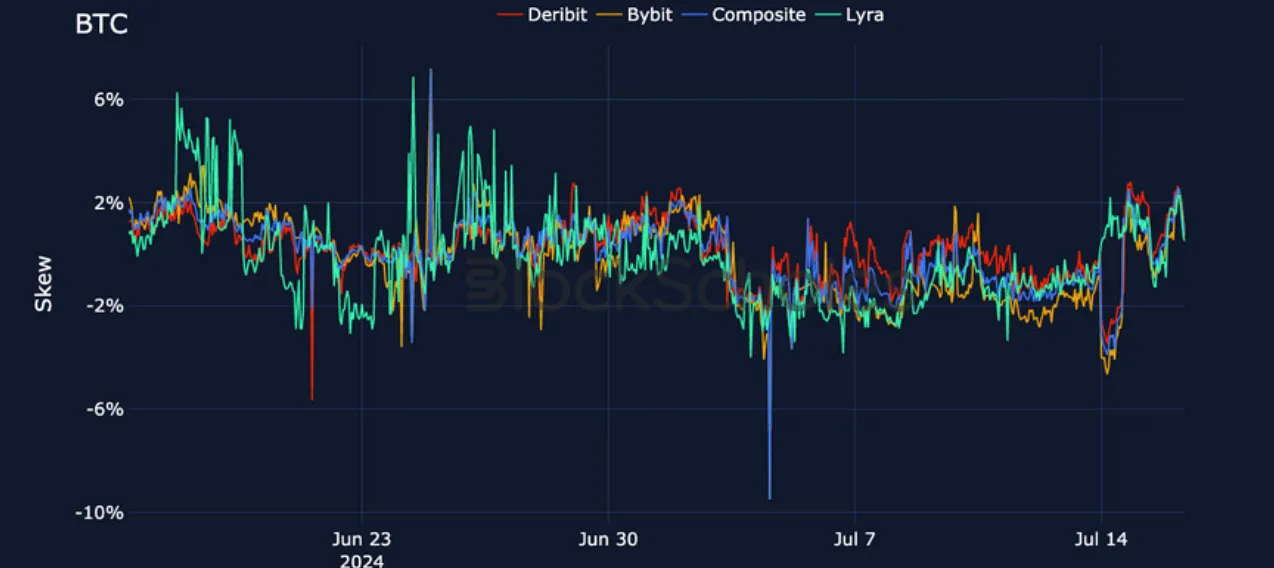Click the -2% y-axis tick label
The width and height of the screenshot is (1274, 568).
(x=106, y=306)
